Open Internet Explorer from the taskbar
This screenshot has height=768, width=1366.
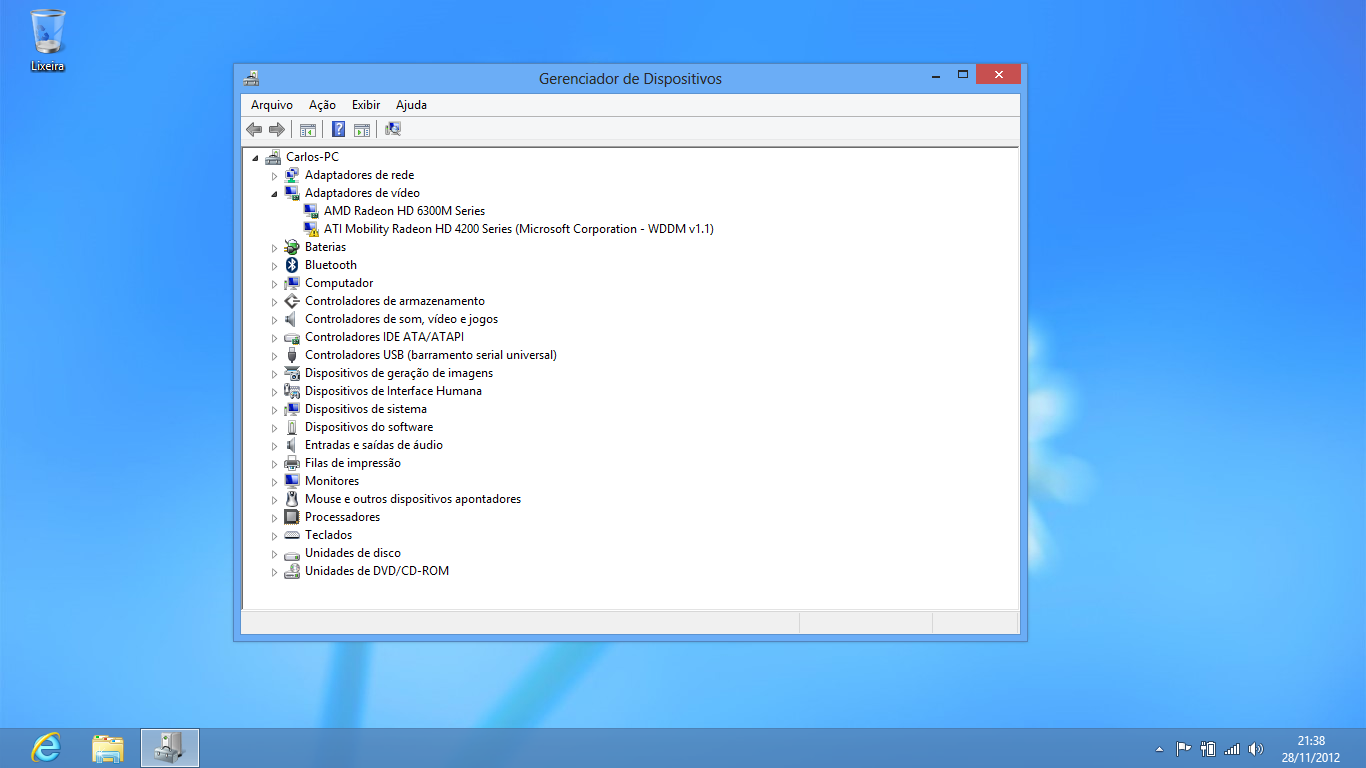pyautogui.click(x=46, y=748)
